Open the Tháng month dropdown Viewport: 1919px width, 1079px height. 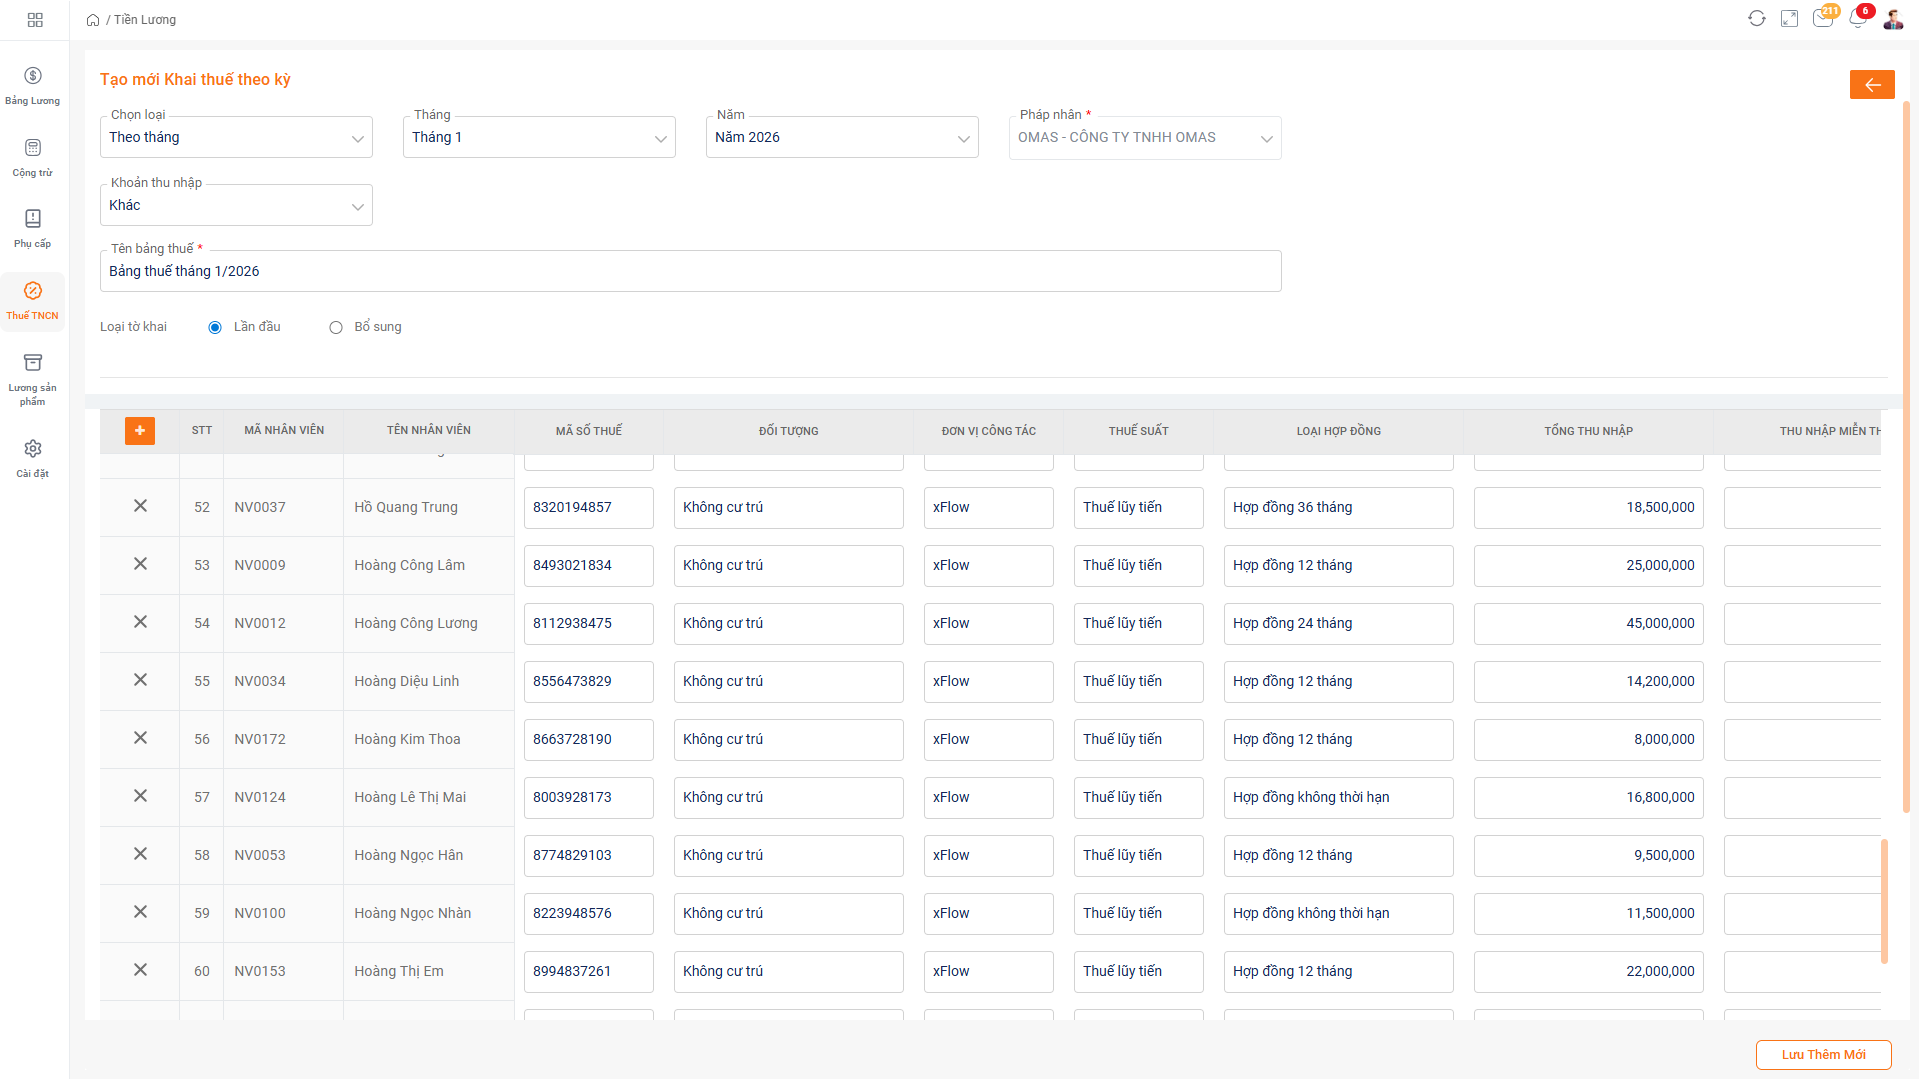pyautogui.click(x=539, y=138)
